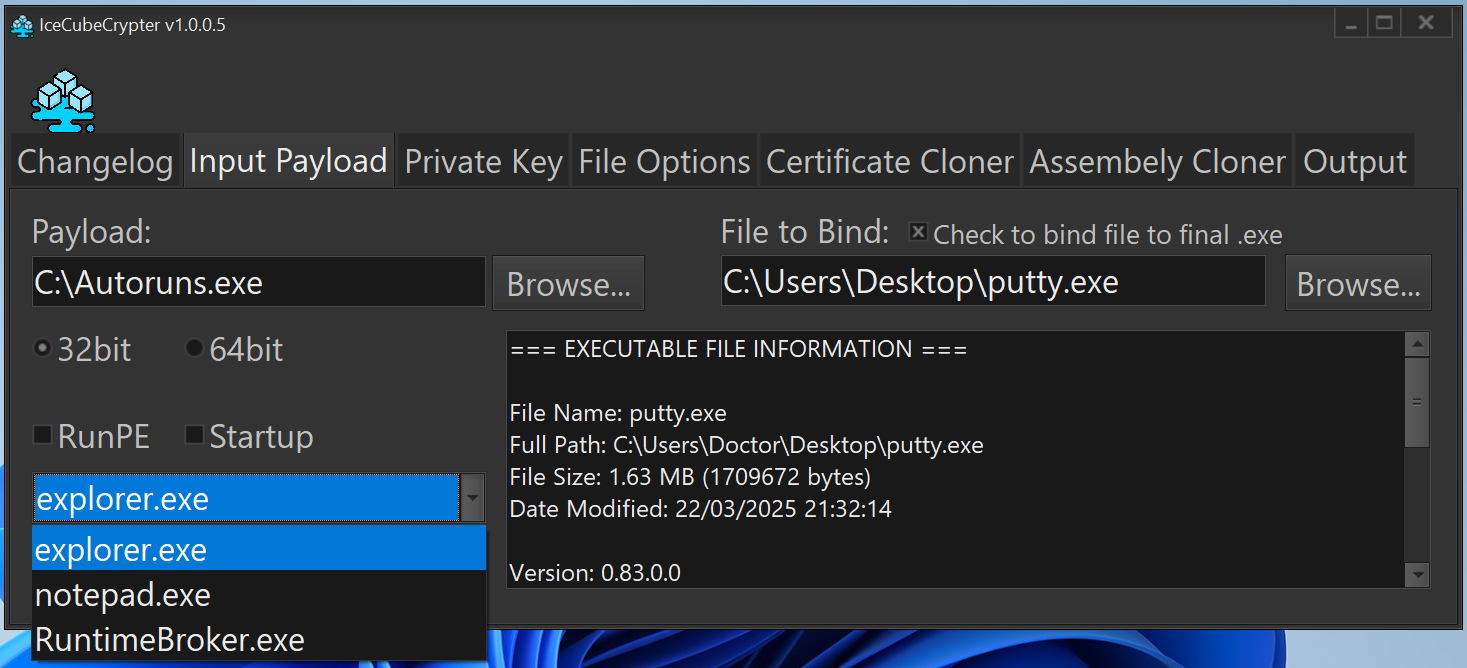The image size is (1467, 668).
Task: Browse for the payload file
Action: 568,284
